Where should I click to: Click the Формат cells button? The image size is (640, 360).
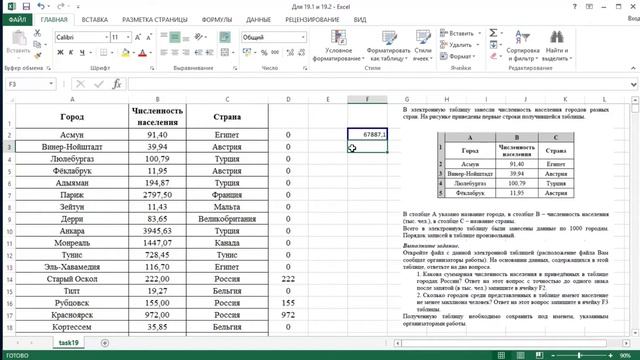pos(458,56)
